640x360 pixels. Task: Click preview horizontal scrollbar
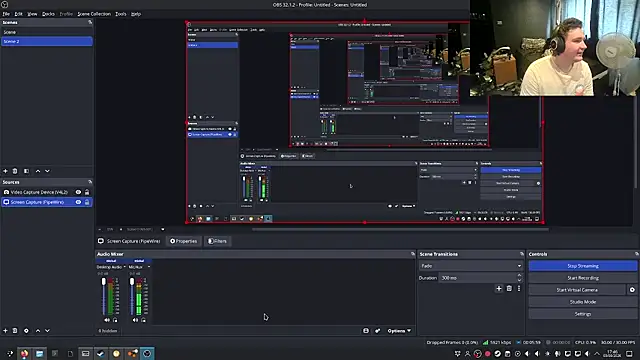coord(400,229)
